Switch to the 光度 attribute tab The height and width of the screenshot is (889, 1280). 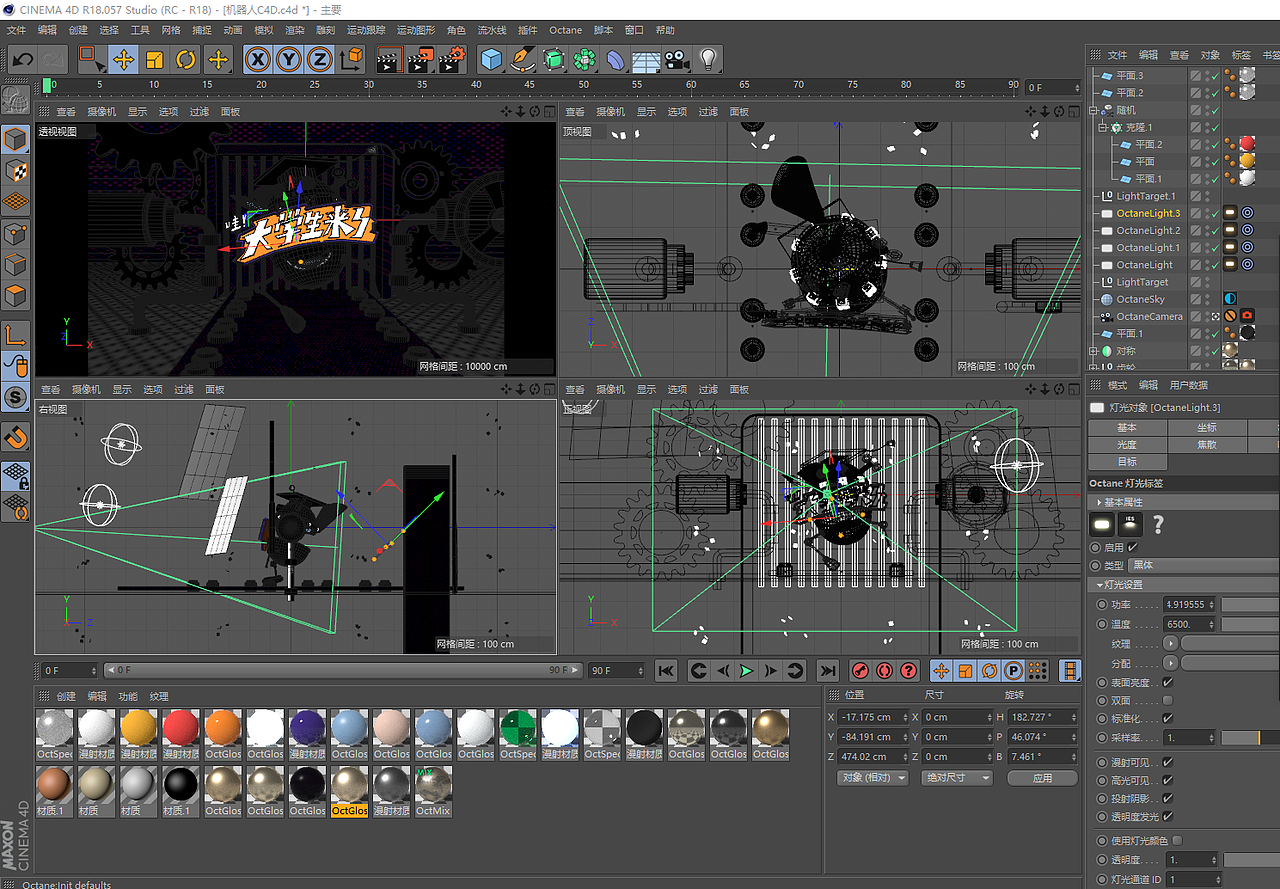point(1127,444)
